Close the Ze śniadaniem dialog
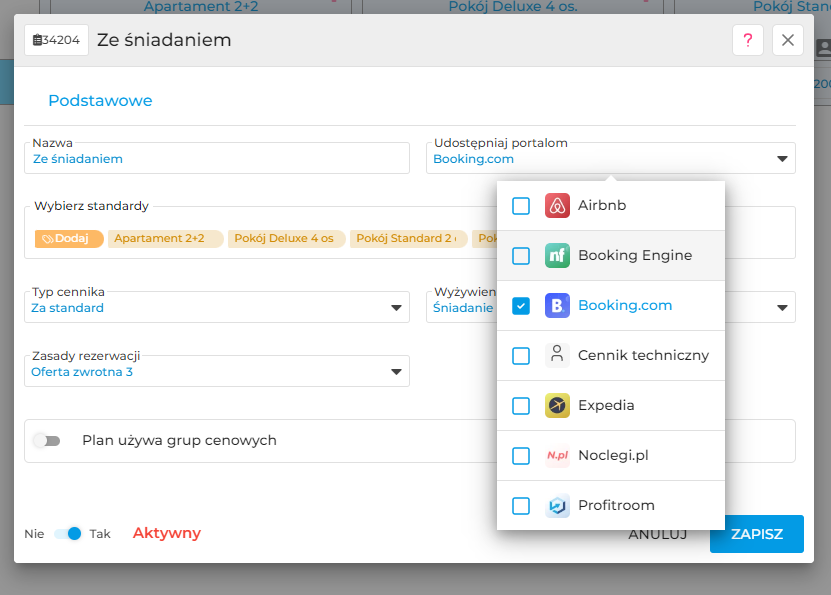The height and width of the screenshot is (595, 831). tap(788, 40)
